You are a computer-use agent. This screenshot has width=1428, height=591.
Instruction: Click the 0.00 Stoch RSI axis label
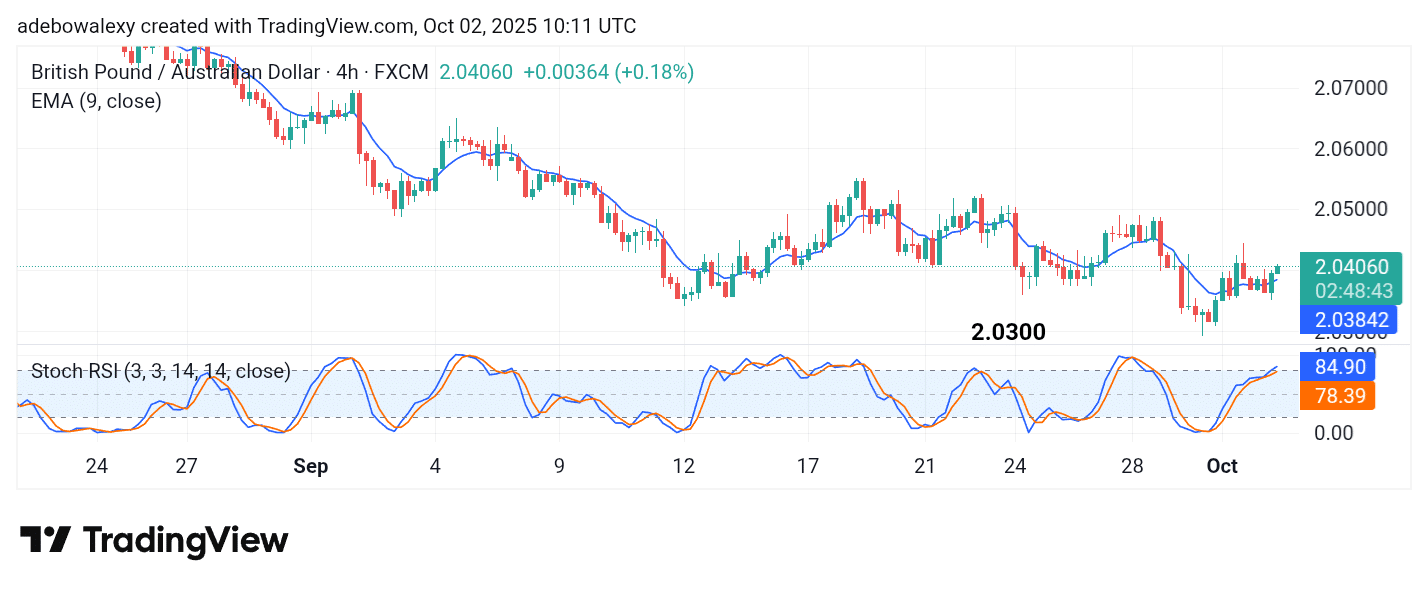tap(1336, 432)
